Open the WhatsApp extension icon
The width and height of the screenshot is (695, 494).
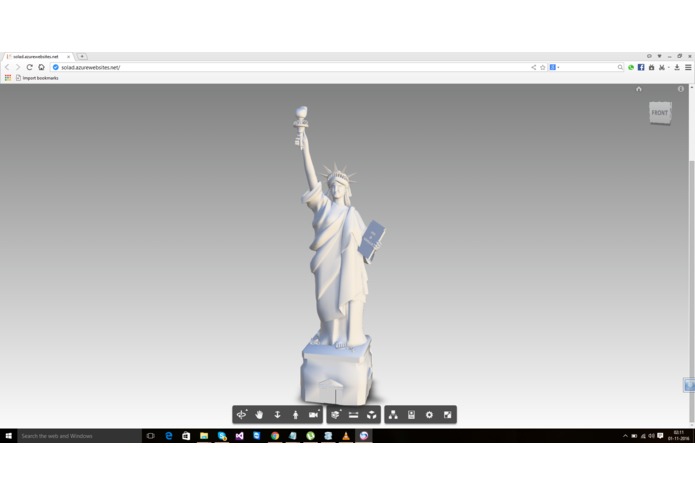(631, 67)
